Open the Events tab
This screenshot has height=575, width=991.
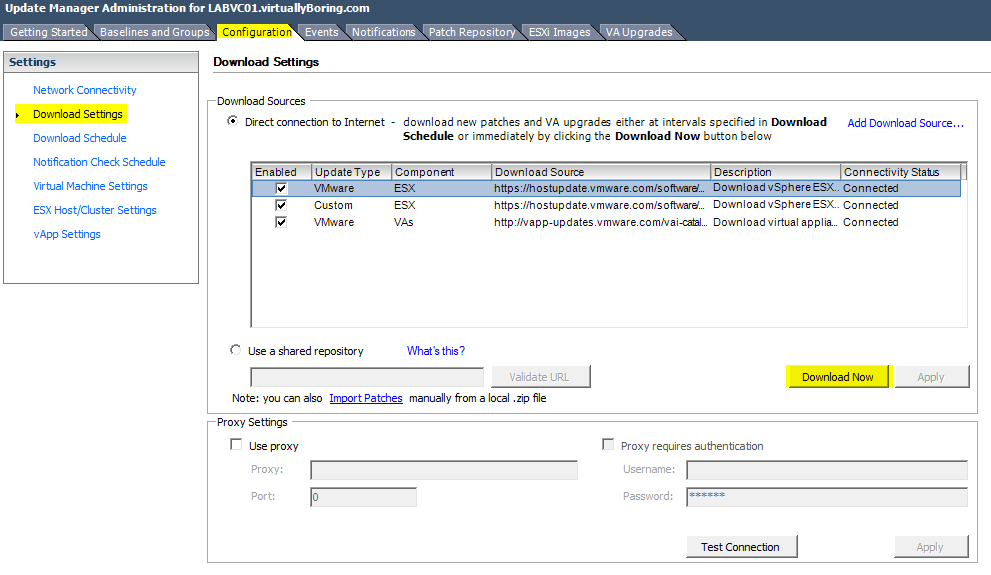pos(322,32)
